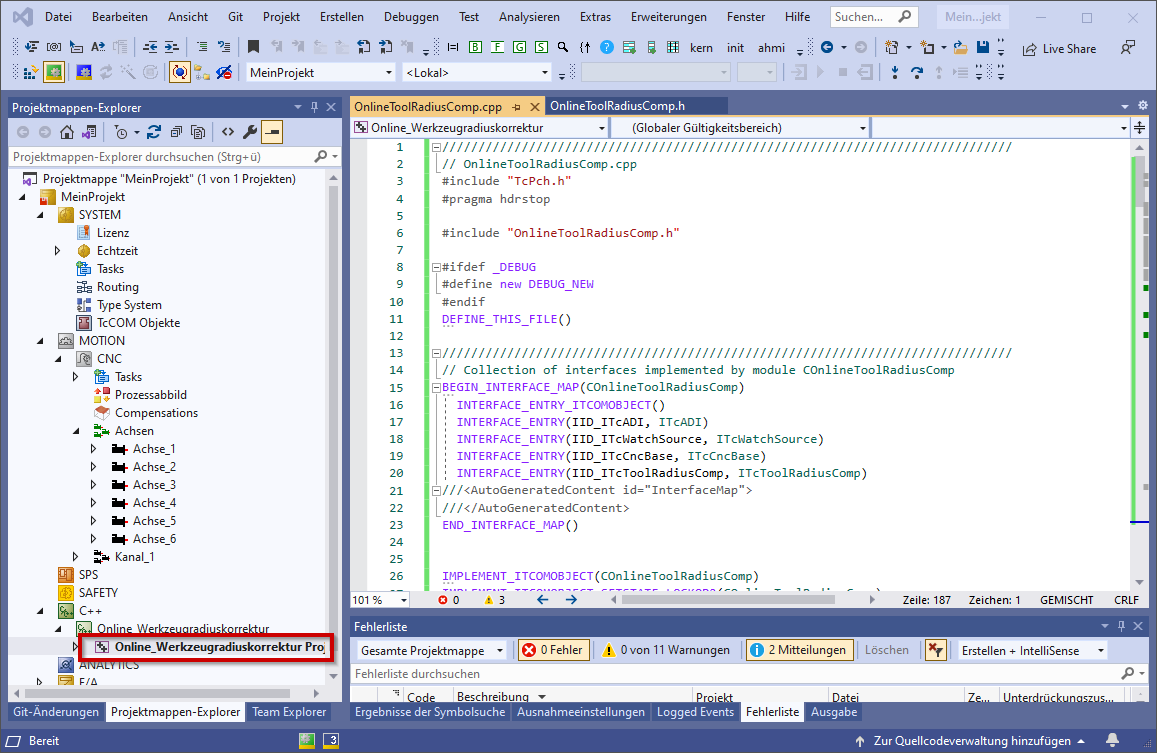Screen dimensions: 1157x753
Task: Toggle the 0 Fehler filter
Action: tap(553, 650)
